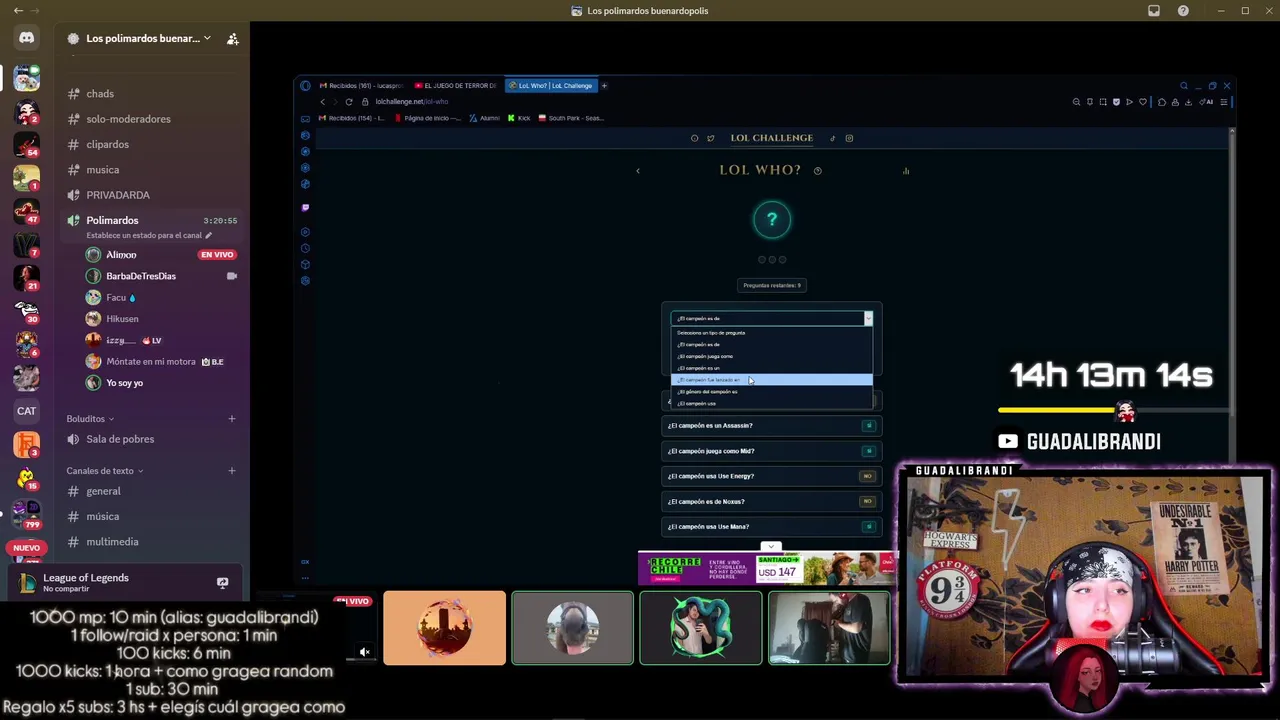Expand the chevron below the questions list
This screenshot has width=1280, height=720.
770,547
